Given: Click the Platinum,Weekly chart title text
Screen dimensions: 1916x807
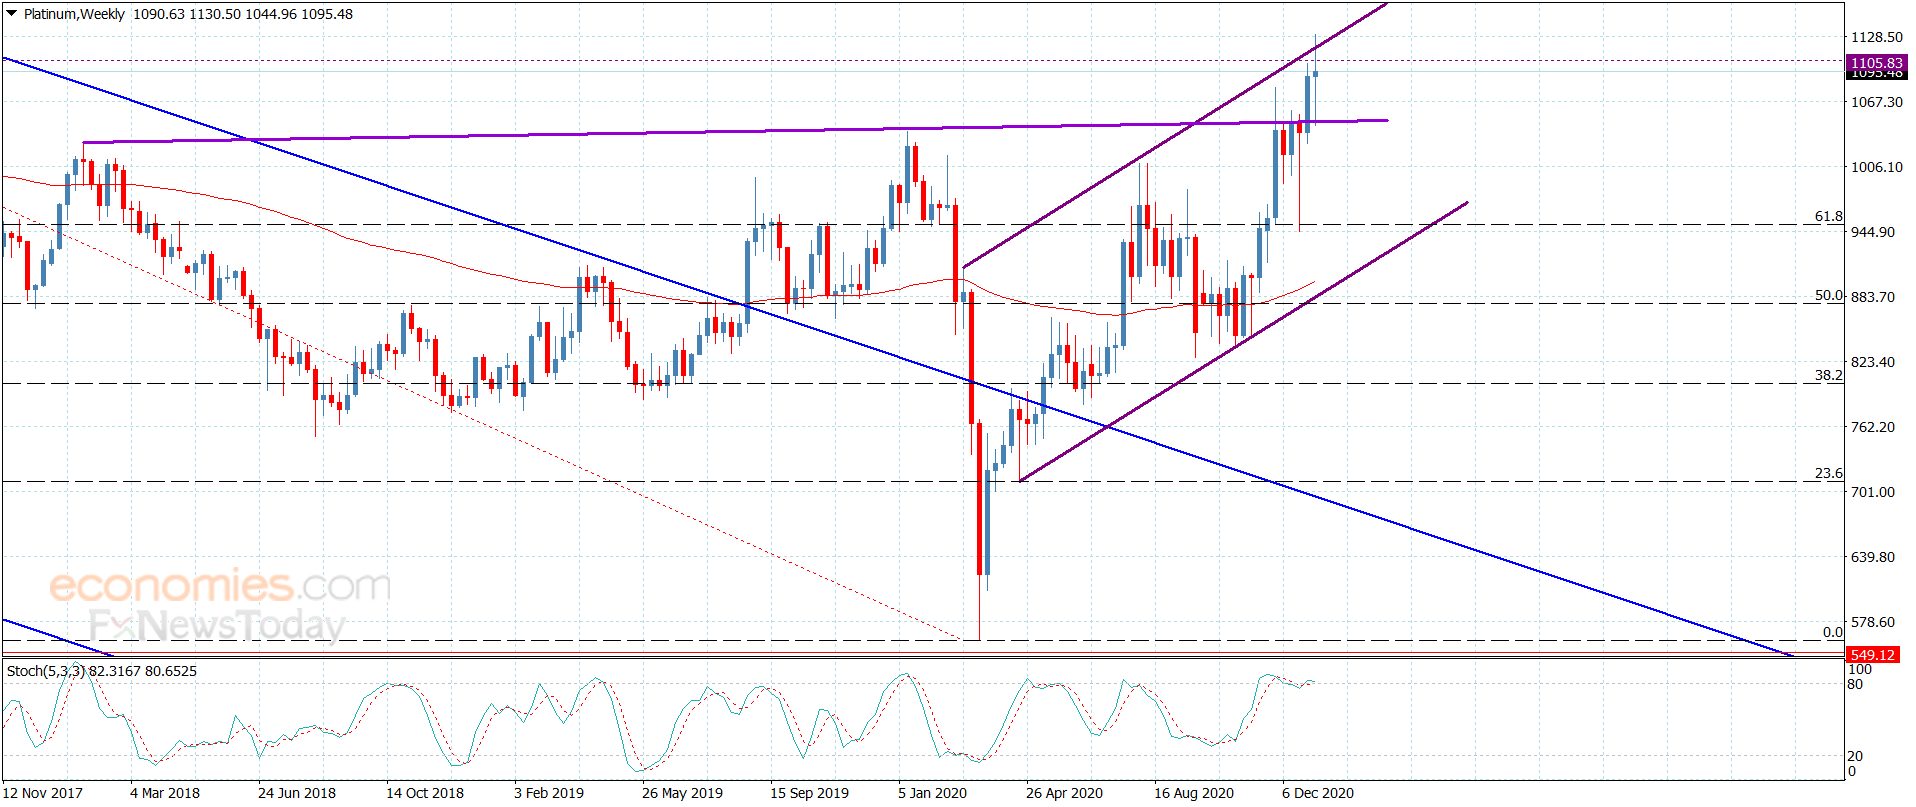Looking at the screenshot, I should pyautogui.click(x=74, y=14).
